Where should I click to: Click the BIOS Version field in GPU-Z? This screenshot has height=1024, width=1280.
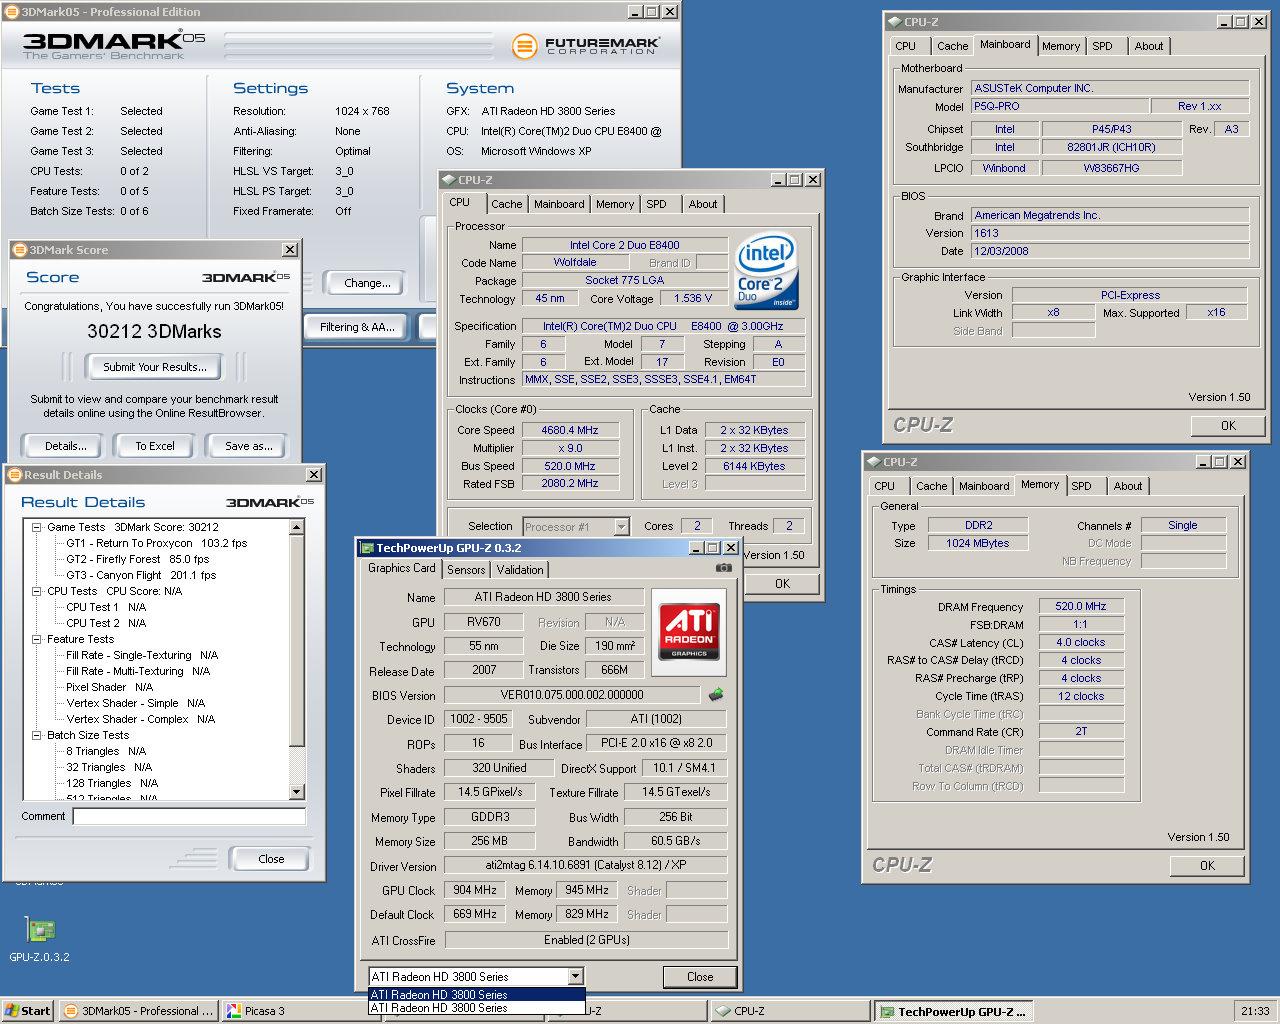point(572,695)
